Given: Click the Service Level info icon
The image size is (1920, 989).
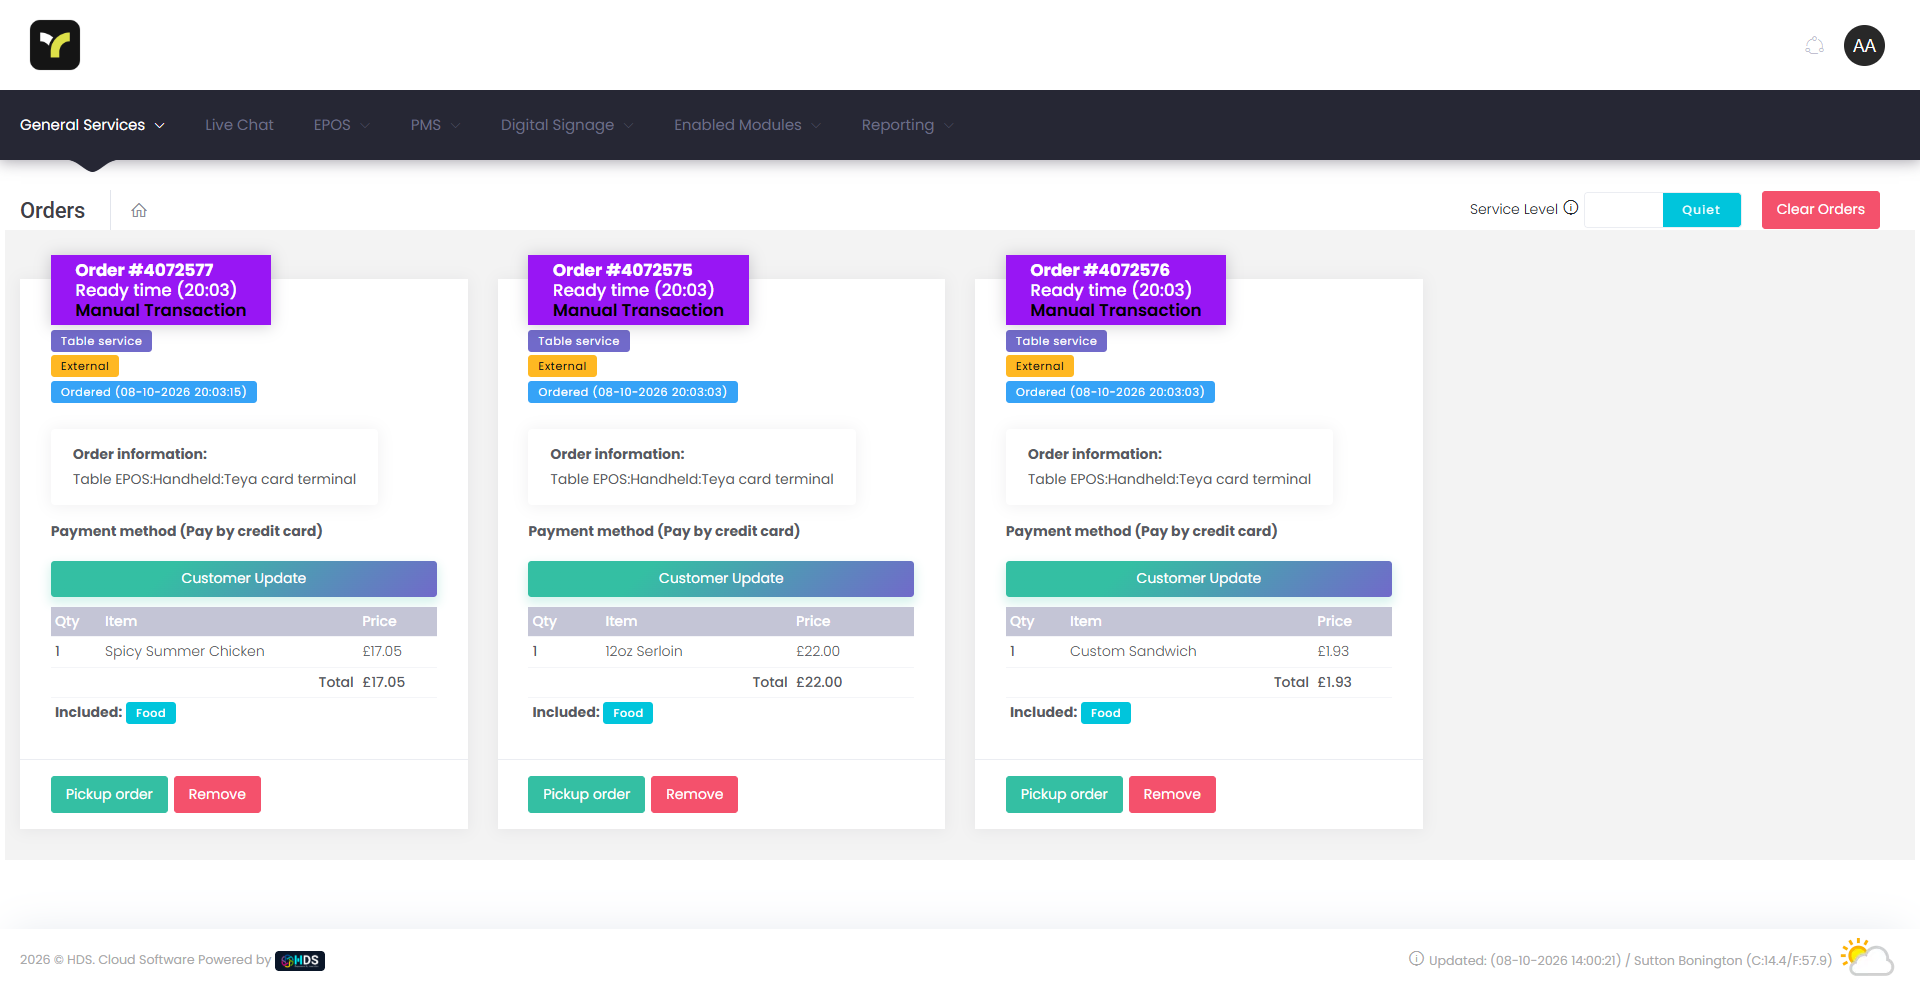Looking at the screenshot, I should click(1571, 208).
